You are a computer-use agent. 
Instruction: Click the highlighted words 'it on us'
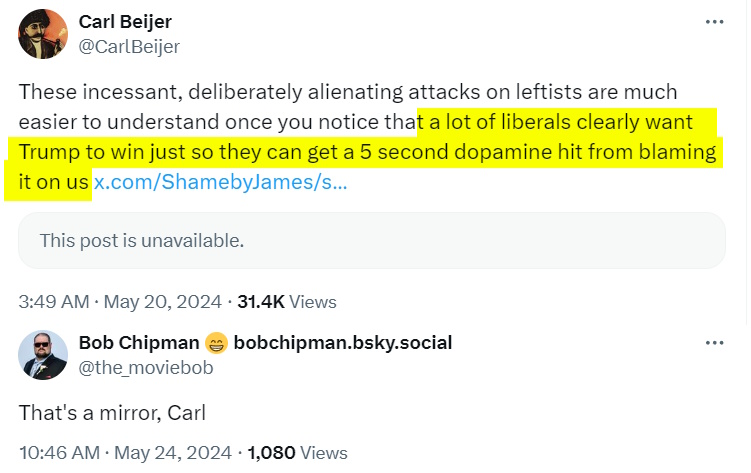(x=50, y=185)
